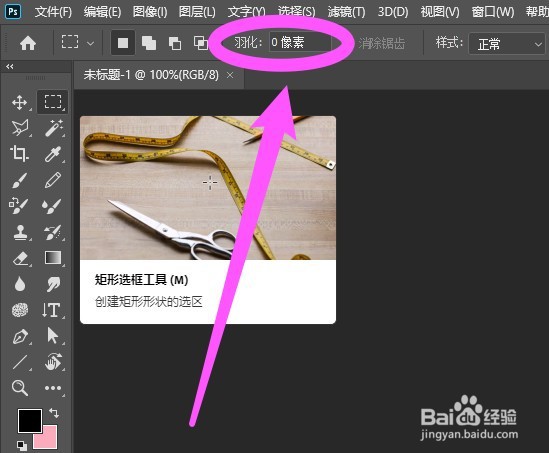Open the 滤镜(T) menu

tap(346, 12)
